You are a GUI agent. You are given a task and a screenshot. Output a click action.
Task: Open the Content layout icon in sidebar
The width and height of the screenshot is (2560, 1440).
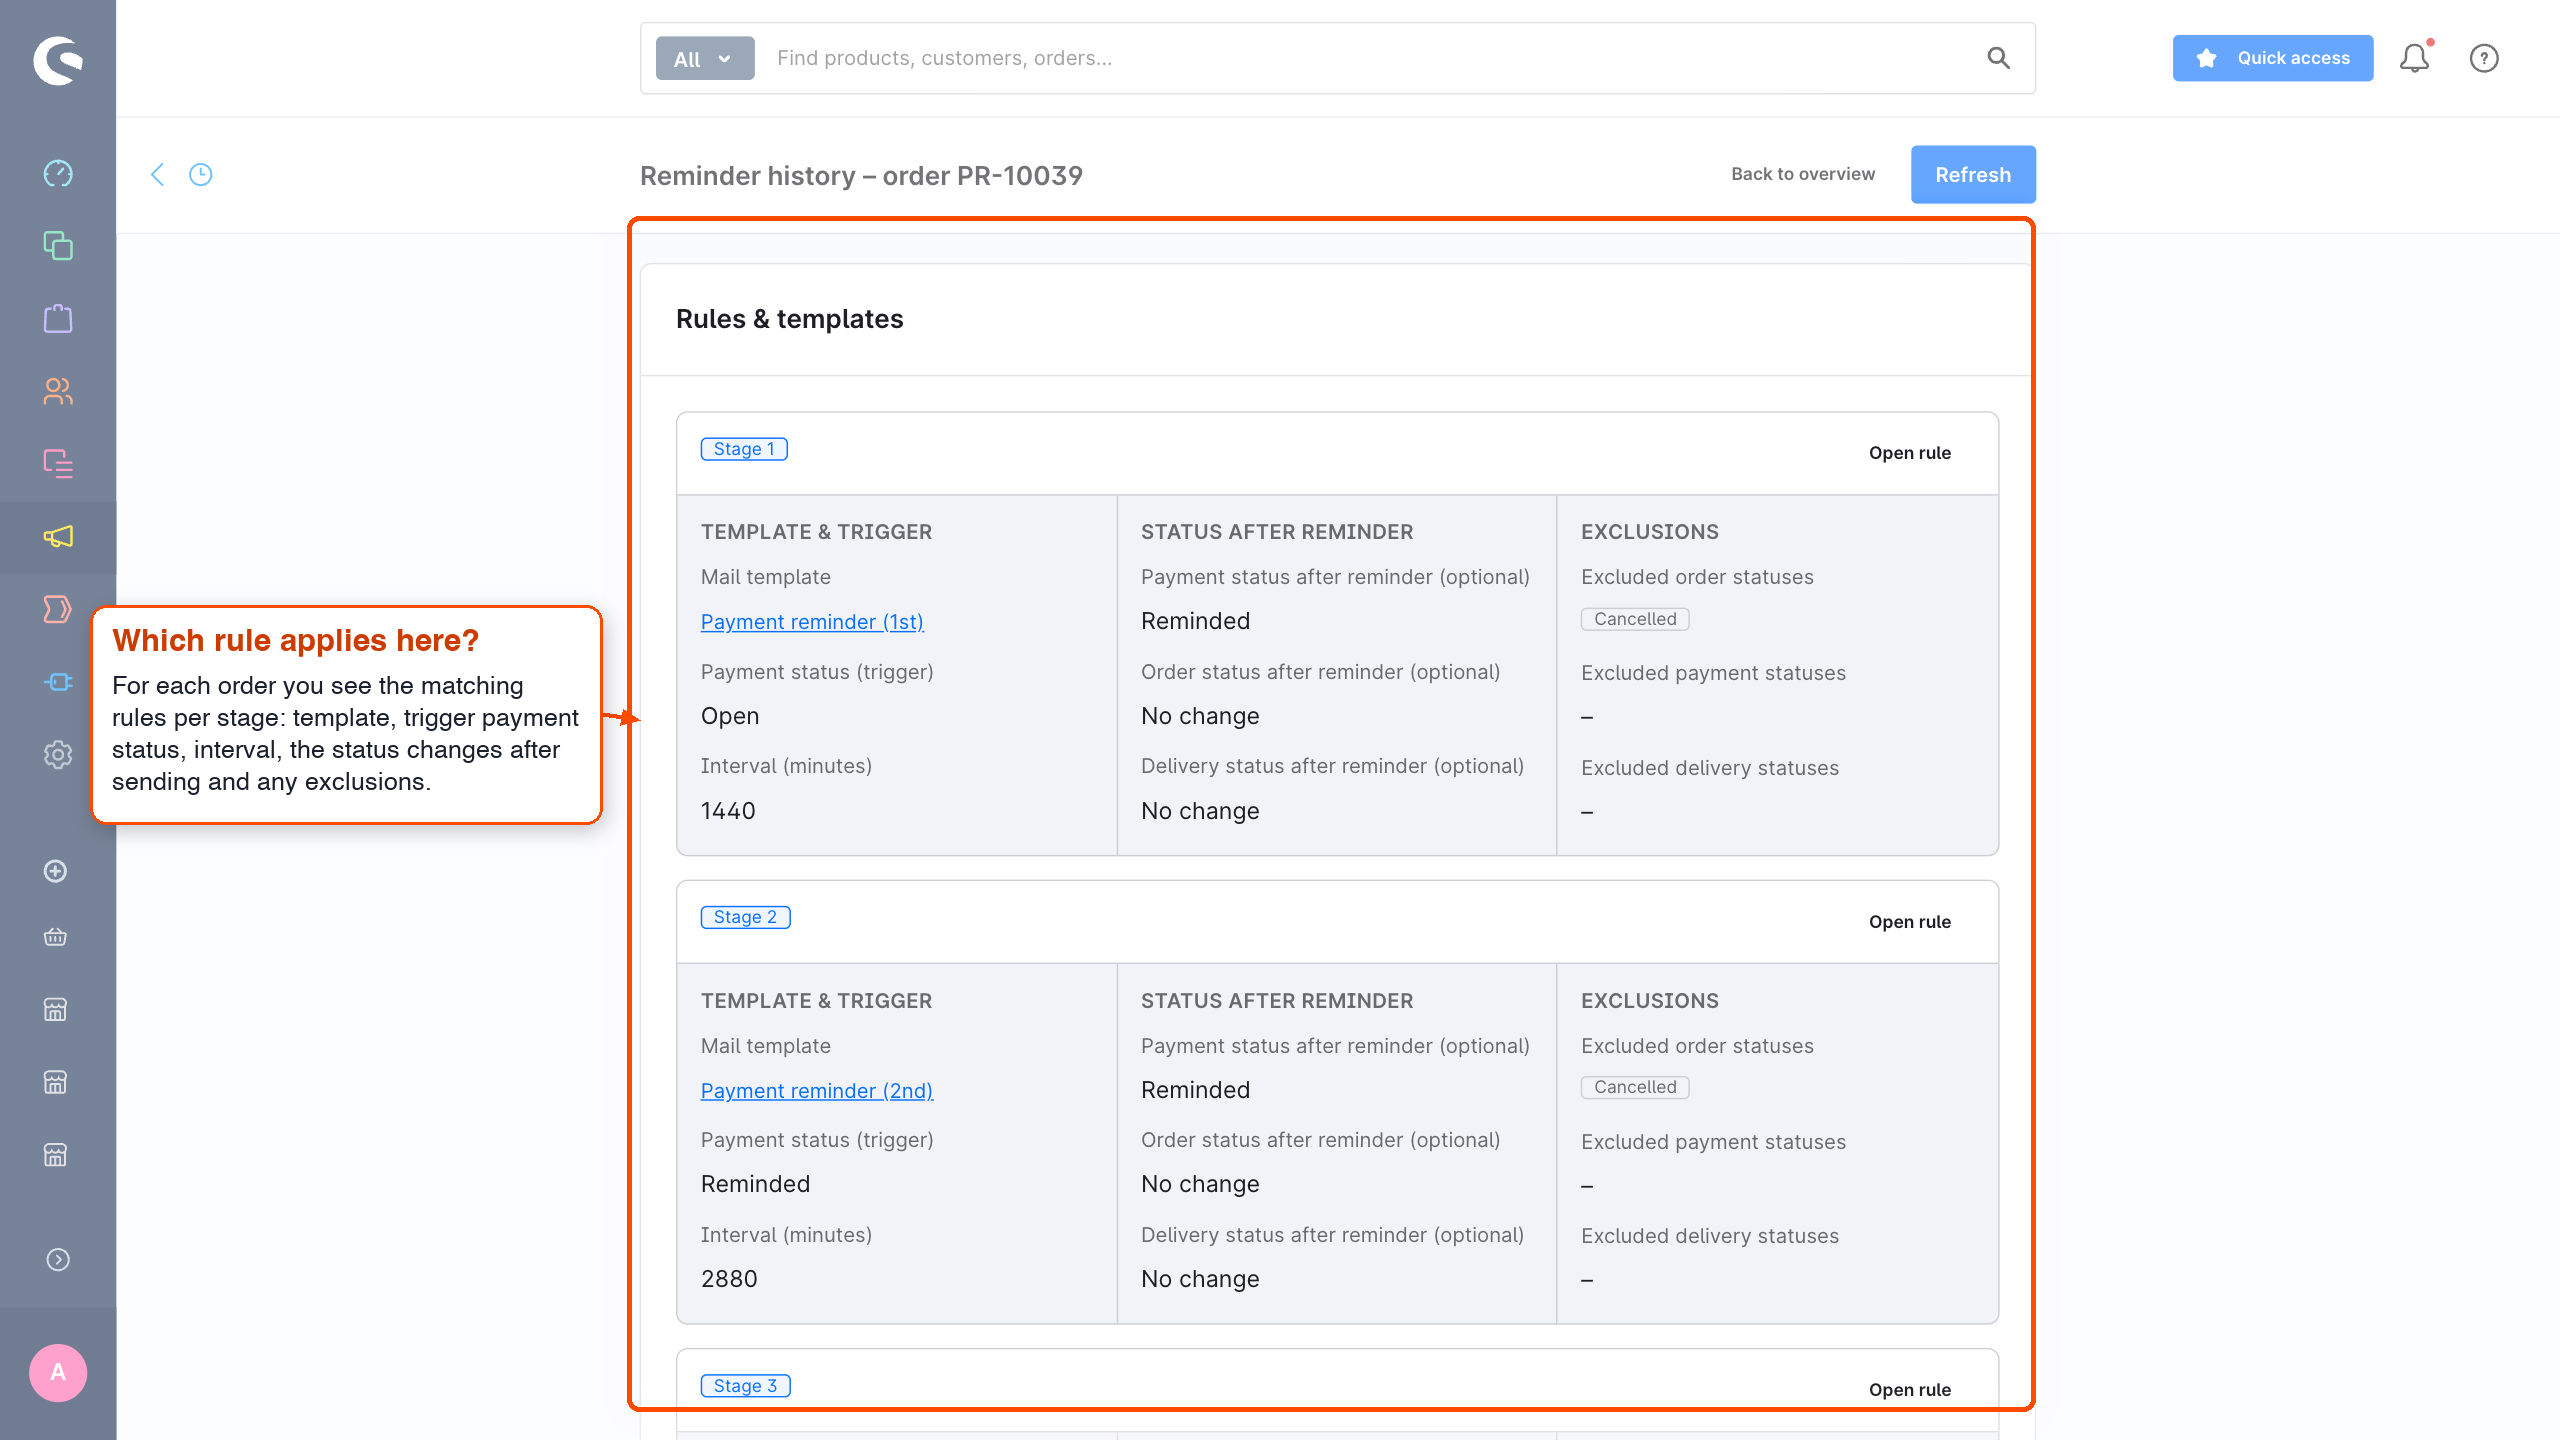[x=58, y=464]
